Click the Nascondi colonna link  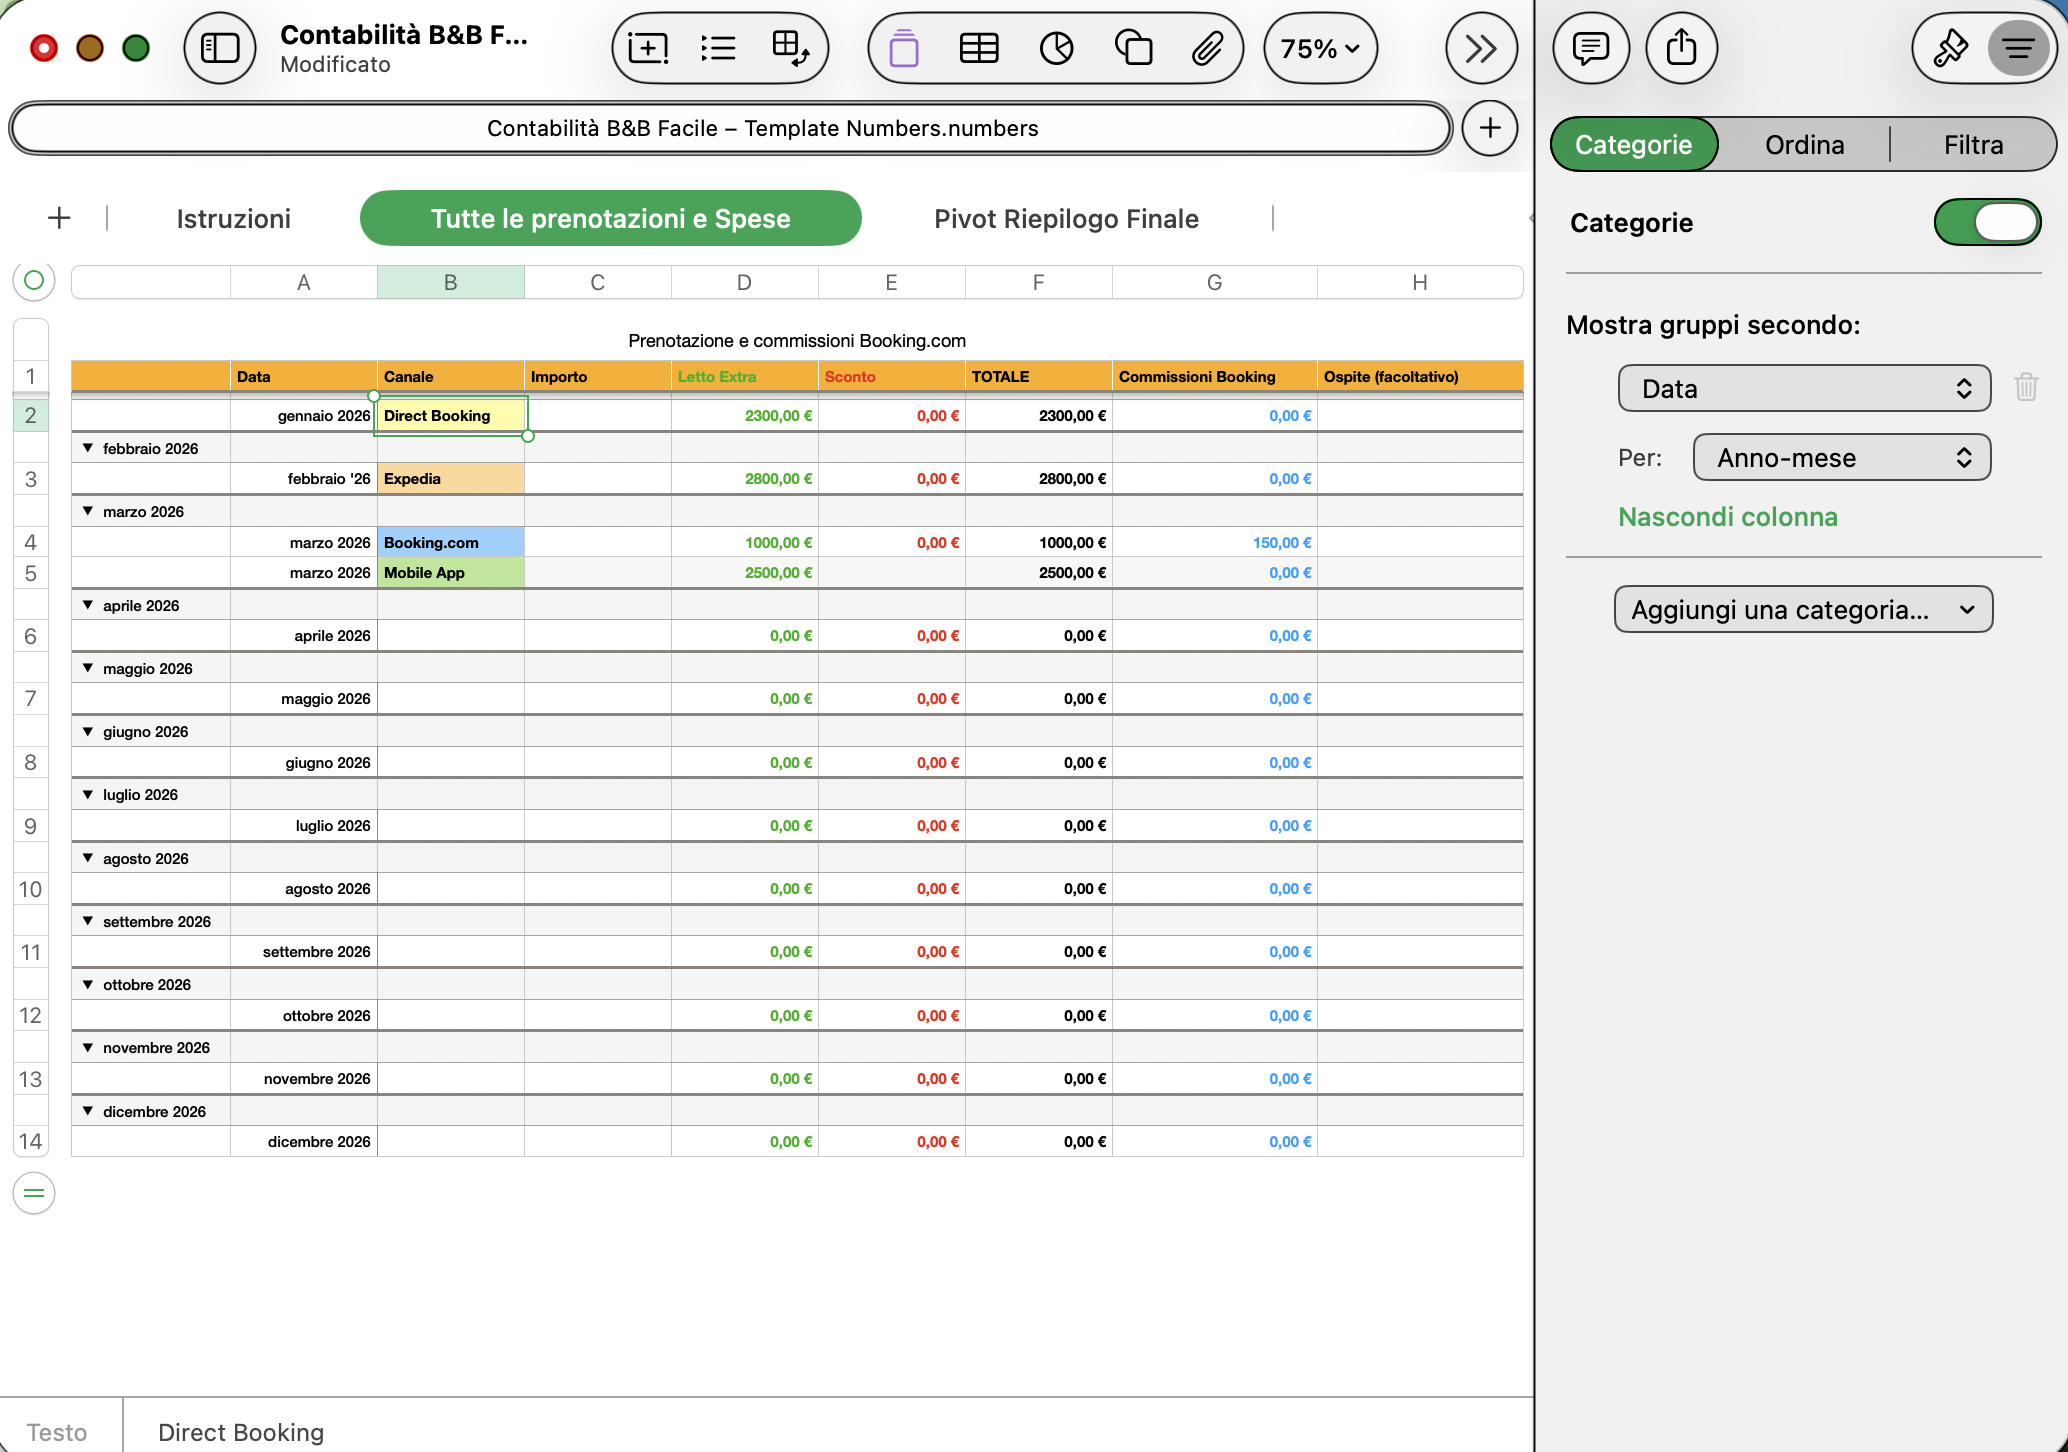[1728, 517]
